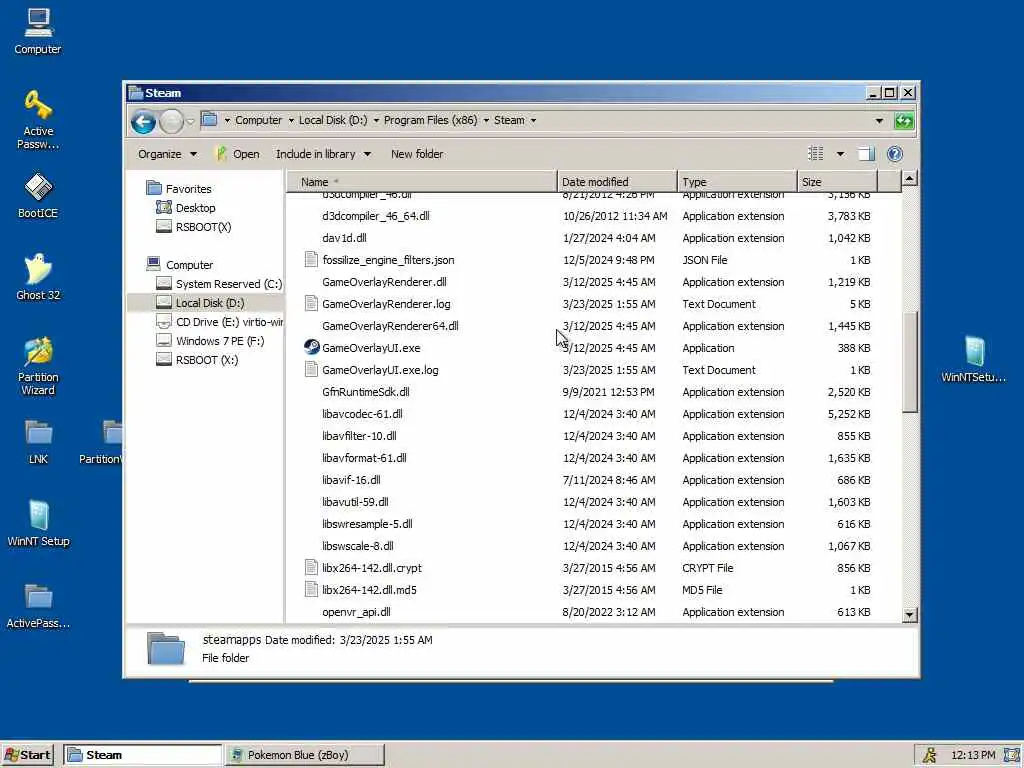Sort by Type column header

737,182
